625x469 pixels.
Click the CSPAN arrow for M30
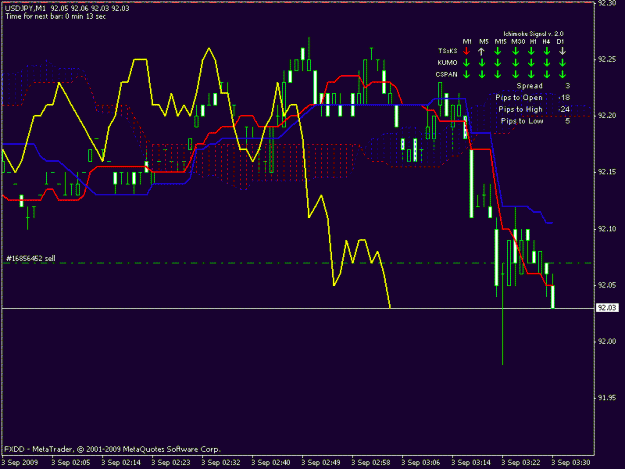[516, 74]
